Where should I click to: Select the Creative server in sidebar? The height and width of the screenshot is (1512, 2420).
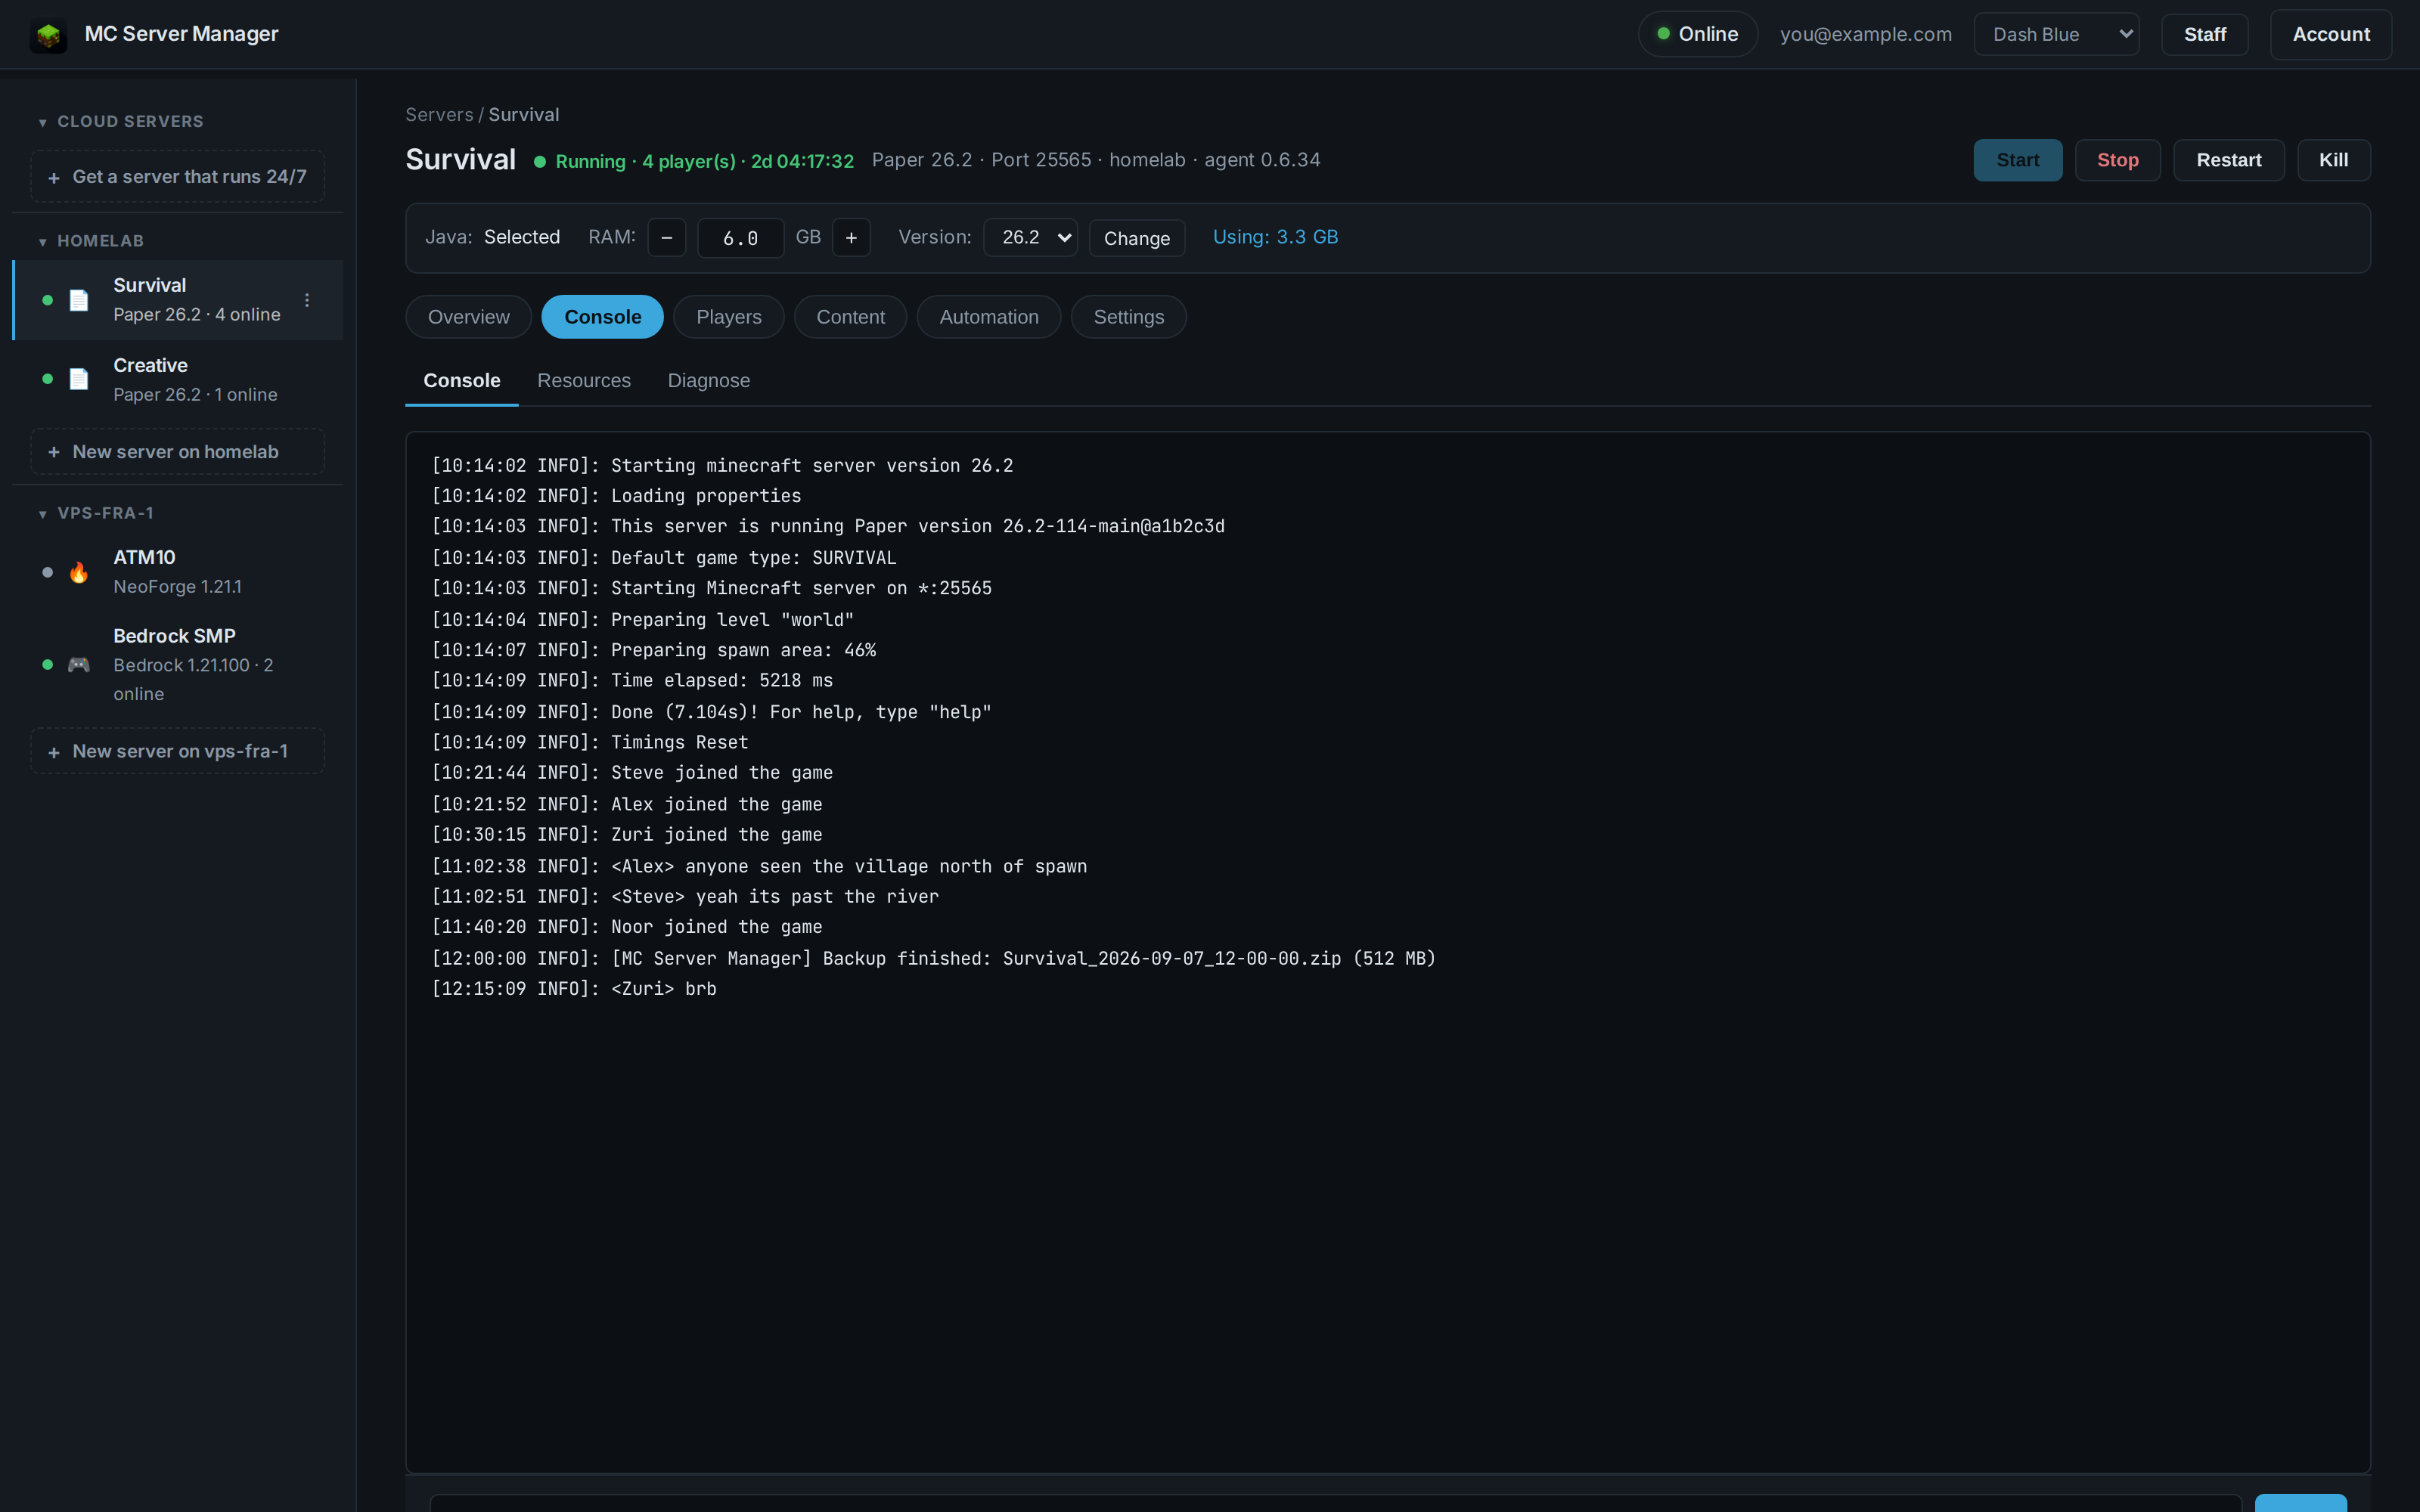178,379
